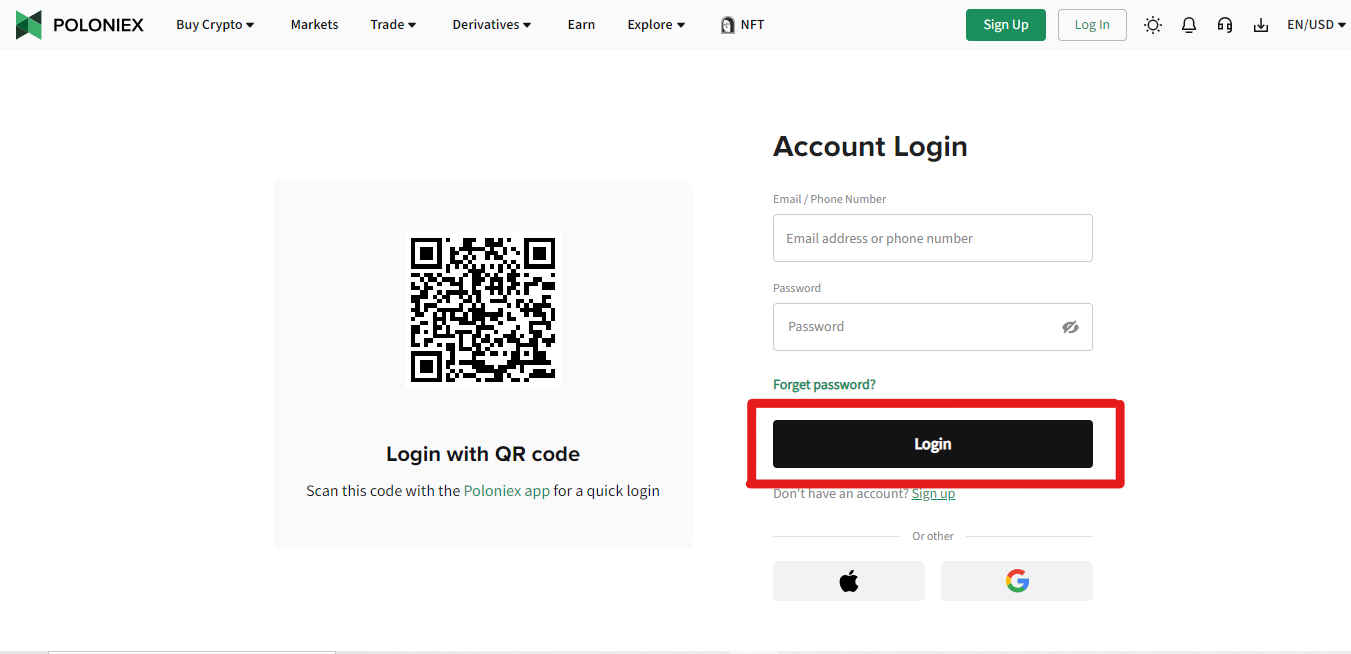Show password using eye icon
The height and width of the screenshot is (654, 1351).
(1070, 327)
